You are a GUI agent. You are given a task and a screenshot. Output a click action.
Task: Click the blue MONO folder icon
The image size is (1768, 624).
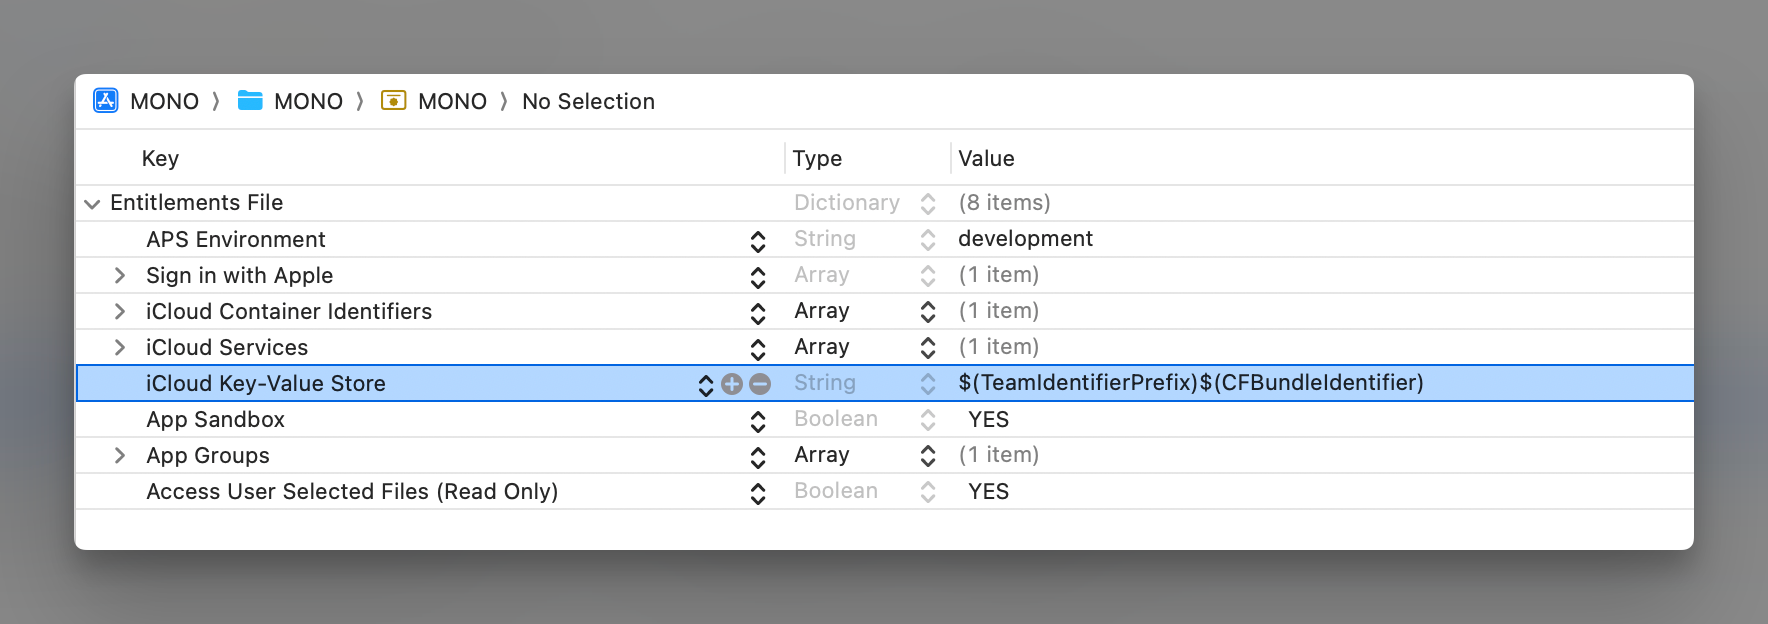point(250,101)
